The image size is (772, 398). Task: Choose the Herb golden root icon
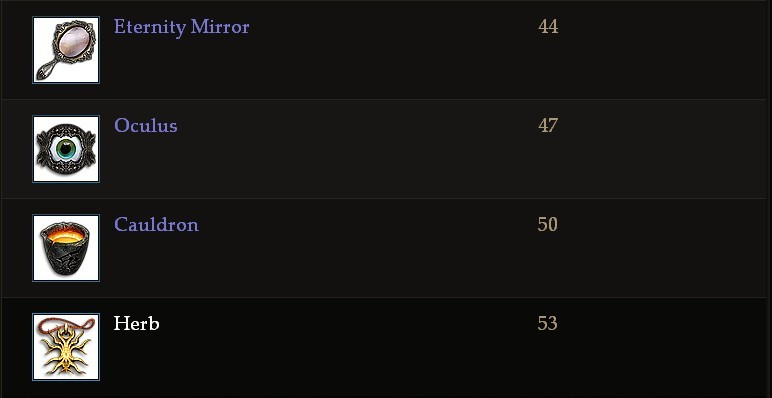[66, 347]
